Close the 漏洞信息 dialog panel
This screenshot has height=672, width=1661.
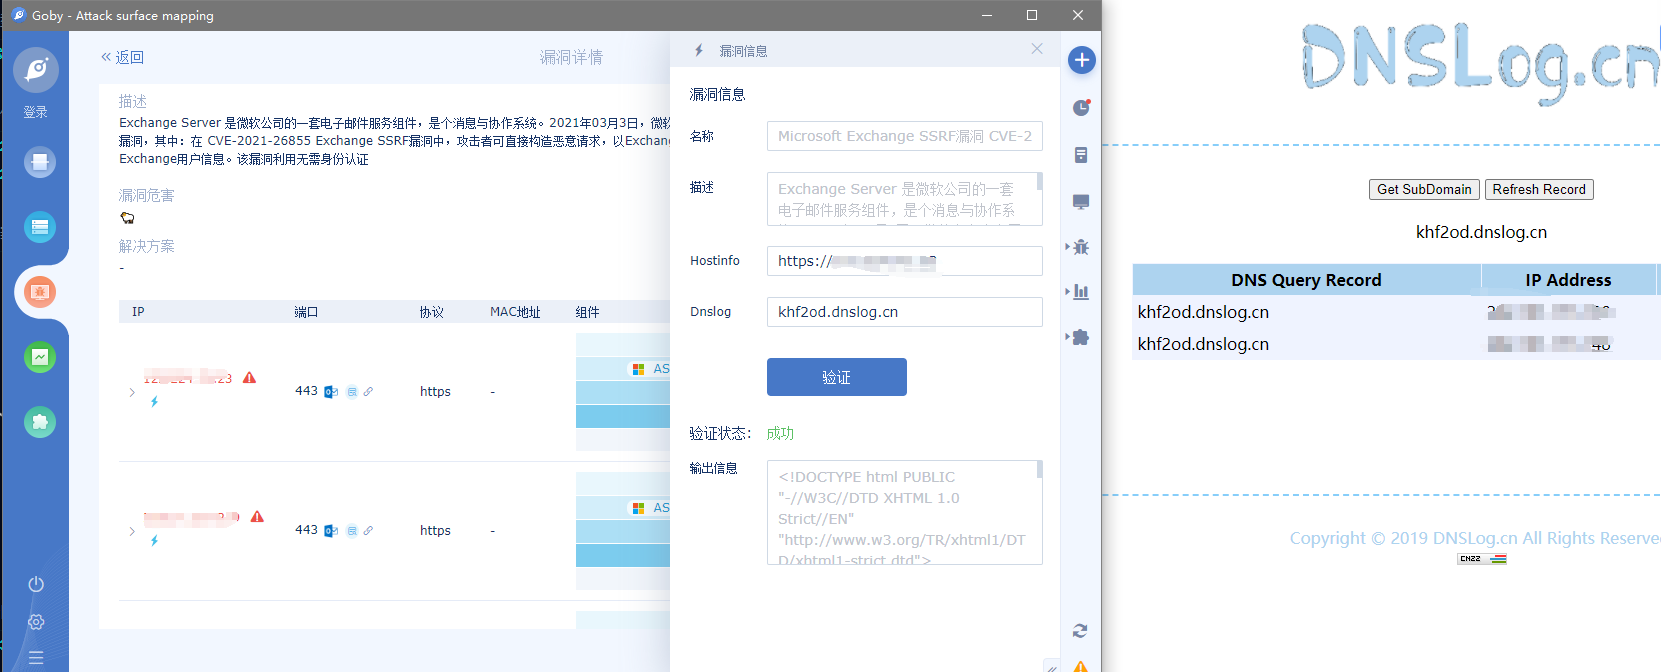coord(1037,49)
